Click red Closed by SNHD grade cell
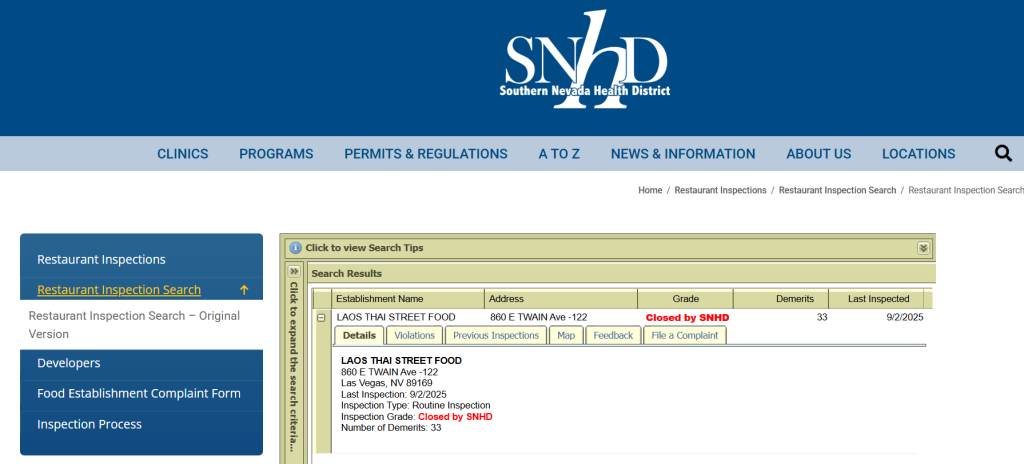This screenshot has height=464, width=1024. (688, 318)
